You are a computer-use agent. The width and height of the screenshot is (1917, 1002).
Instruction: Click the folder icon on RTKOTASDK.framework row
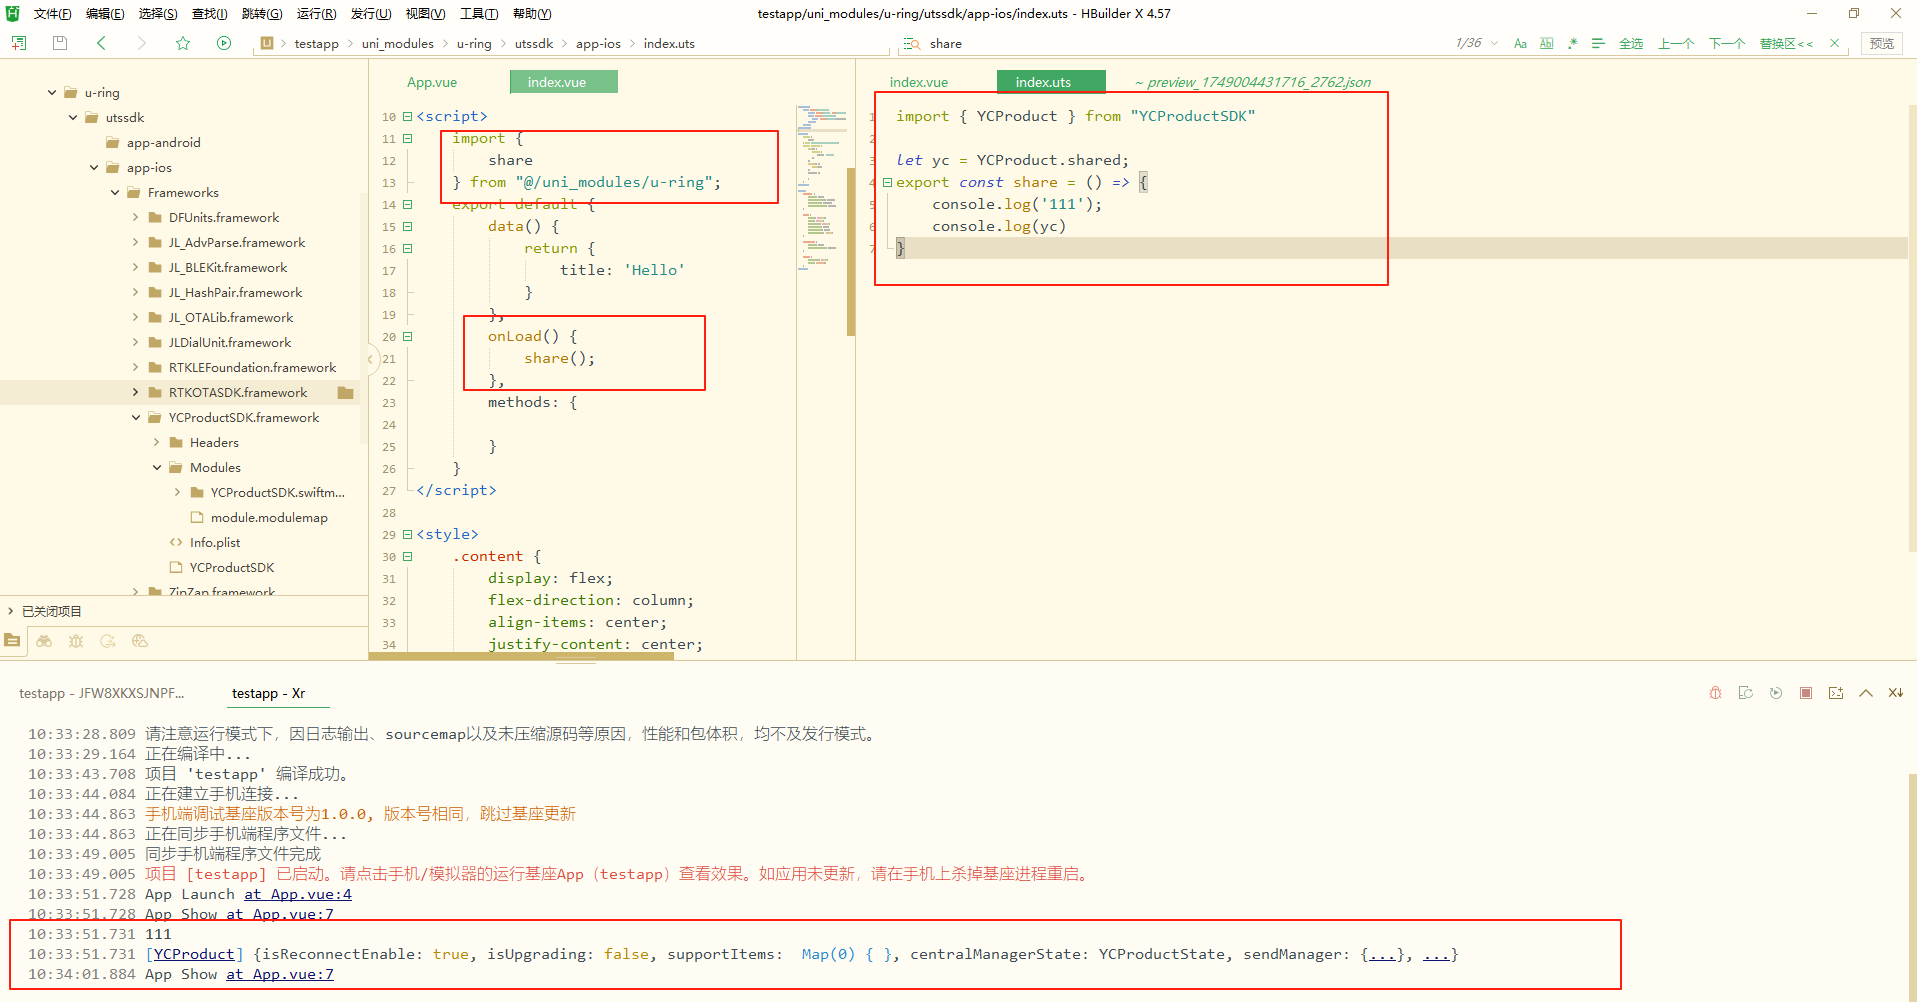coord(346,392)
